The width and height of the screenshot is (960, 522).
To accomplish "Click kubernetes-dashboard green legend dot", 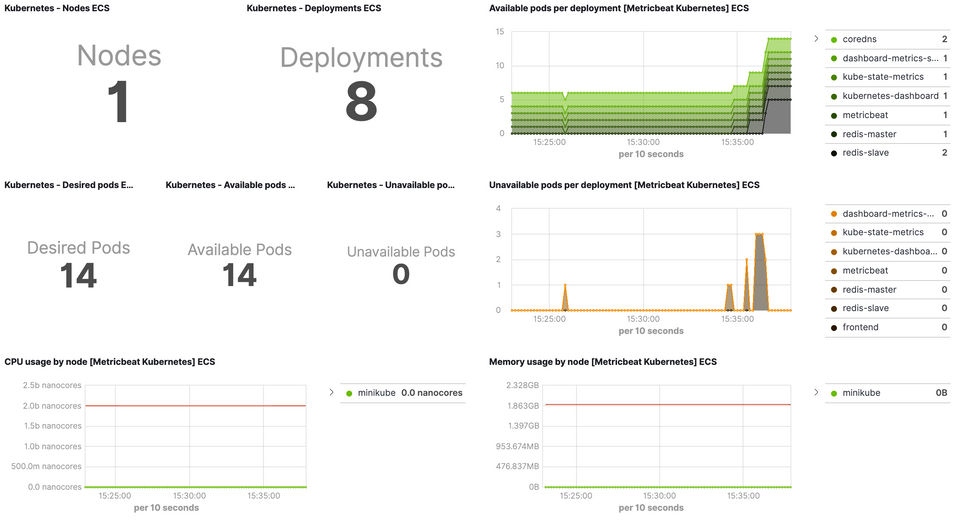I will [x=833, y=97].
